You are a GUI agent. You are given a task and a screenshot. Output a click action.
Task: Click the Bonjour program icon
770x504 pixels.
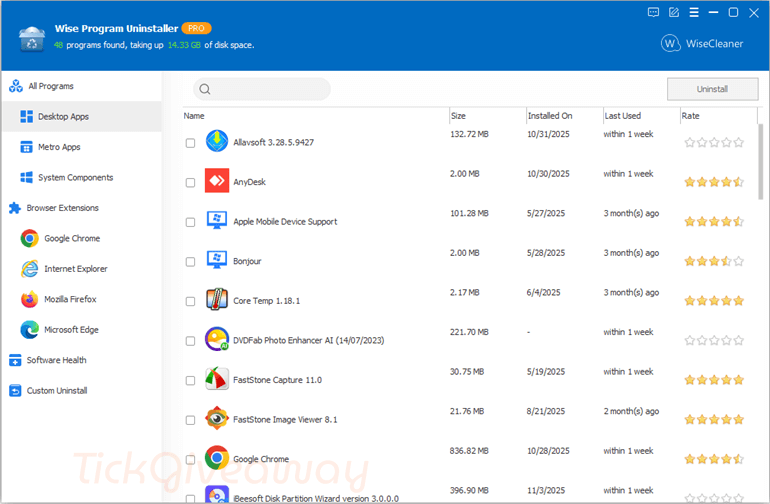[x=217, y=260]
